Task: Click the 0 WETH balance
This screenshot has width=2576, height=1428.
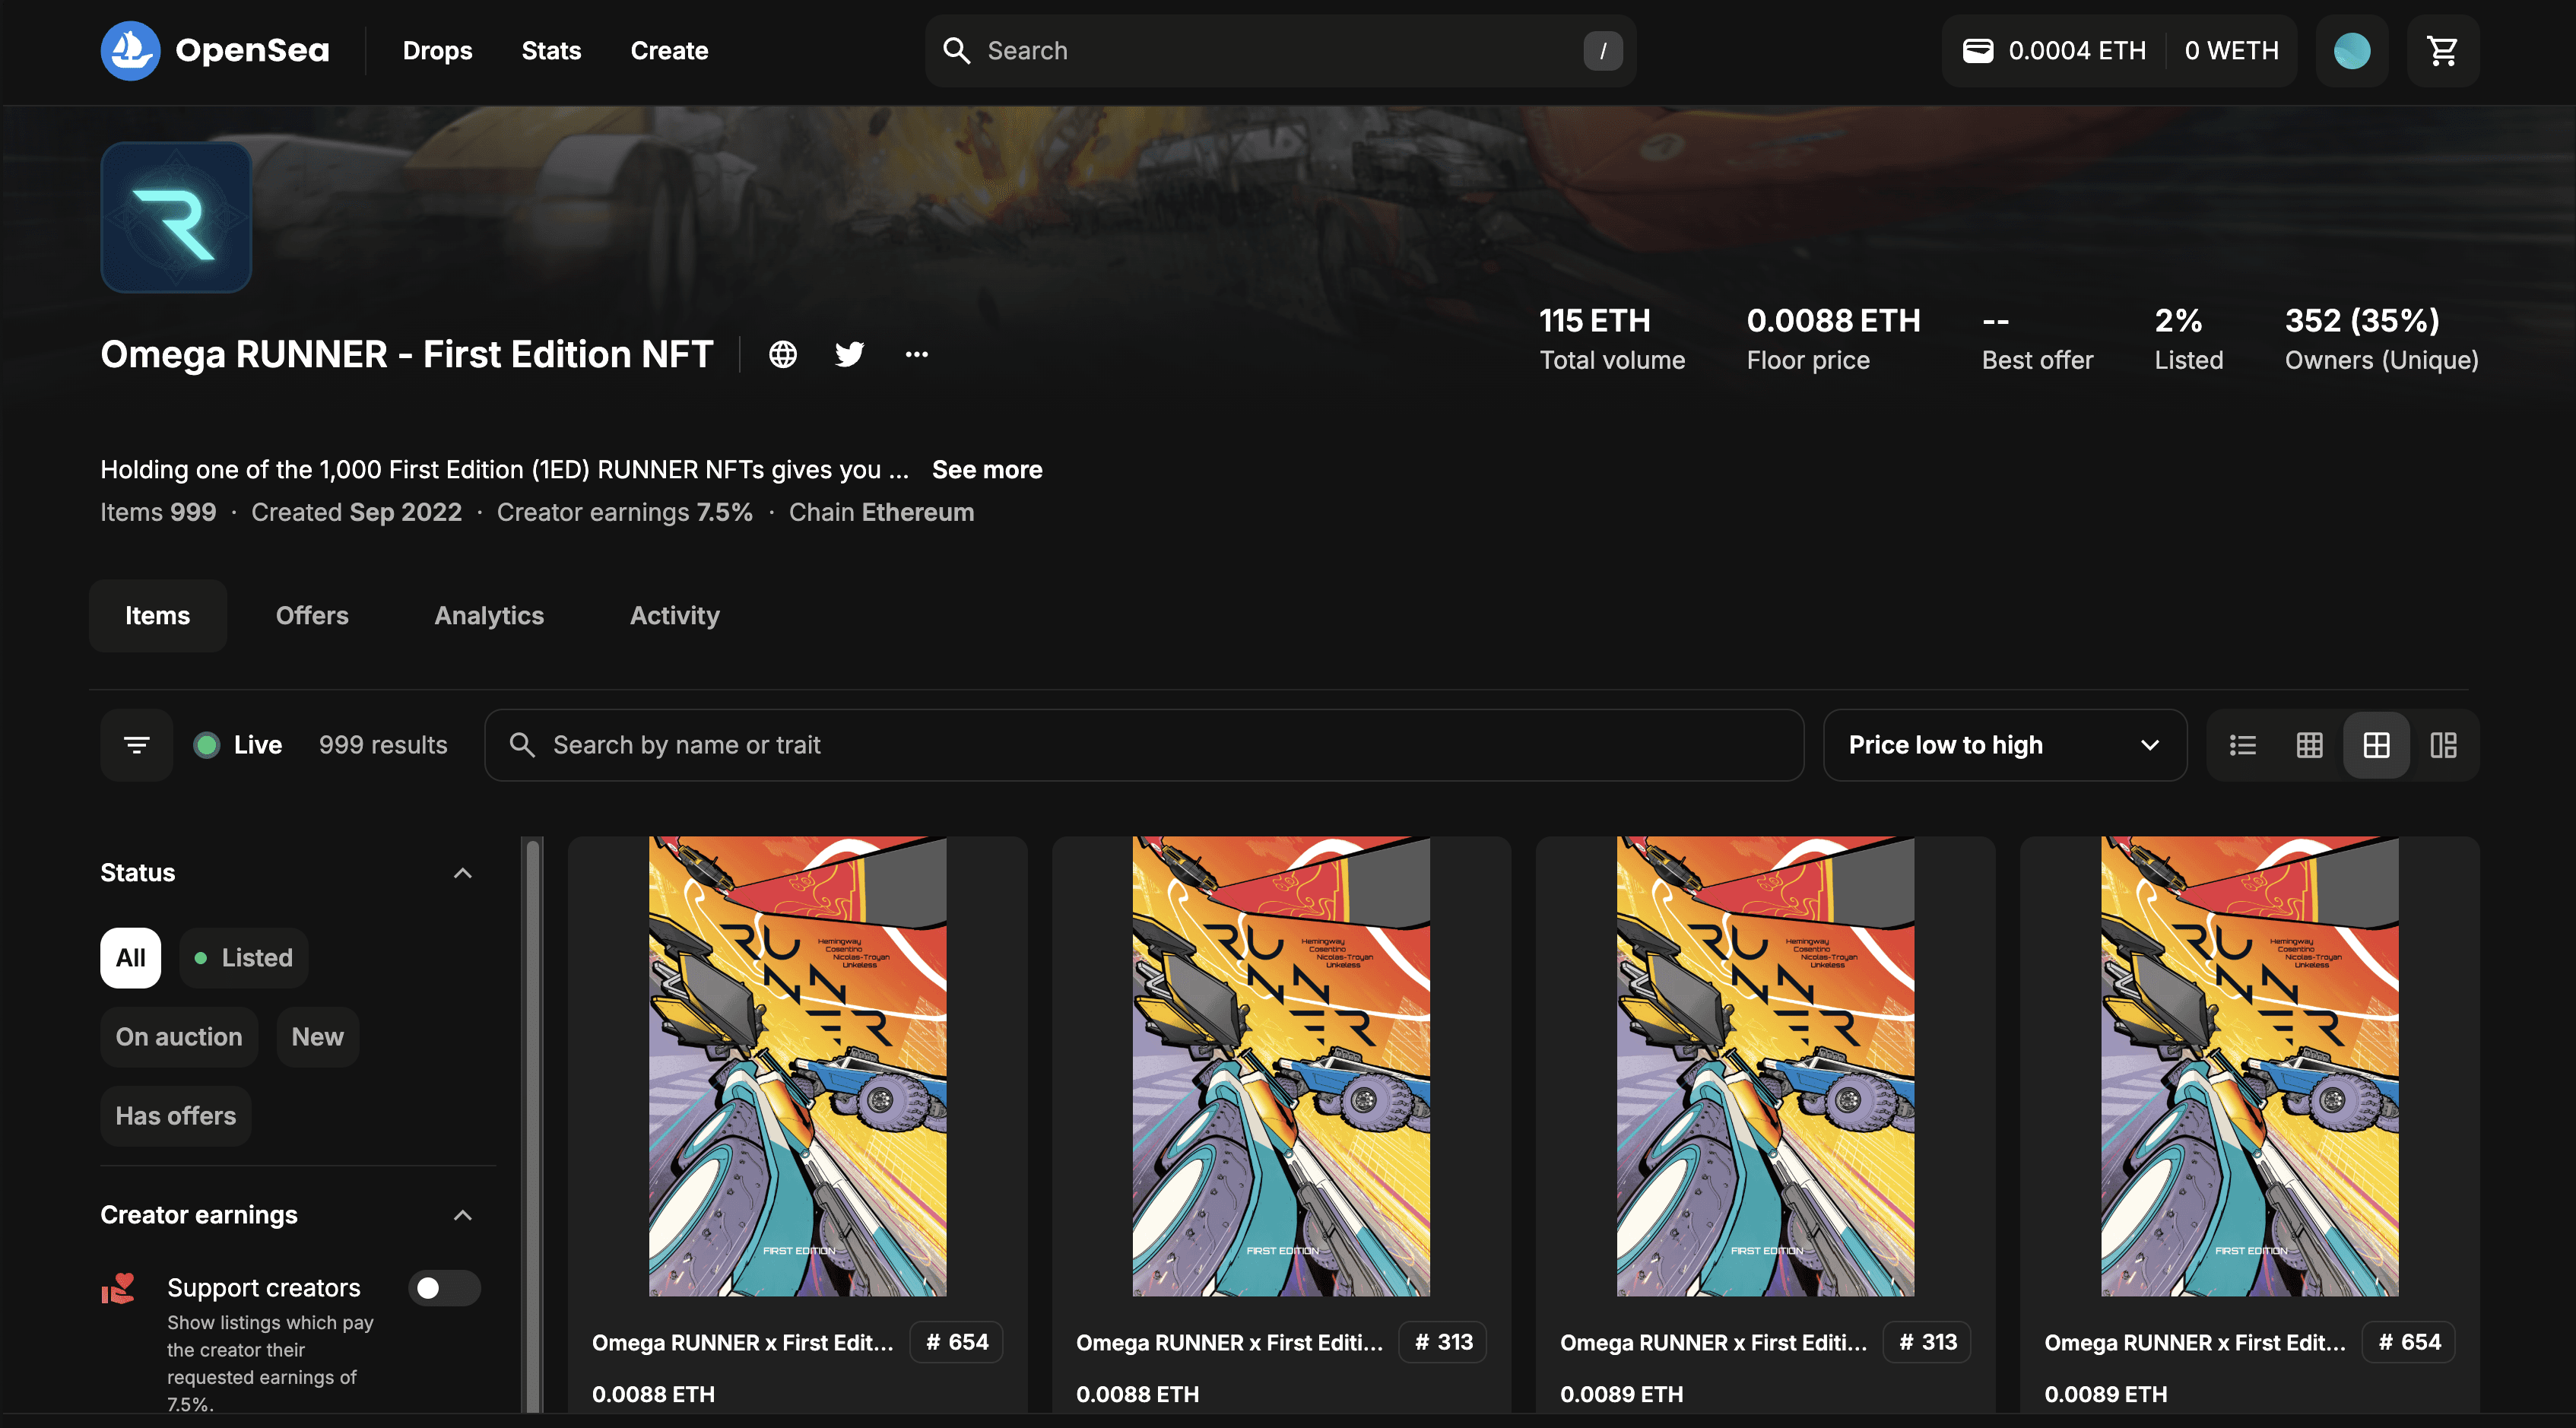Action: point(2231,50)
